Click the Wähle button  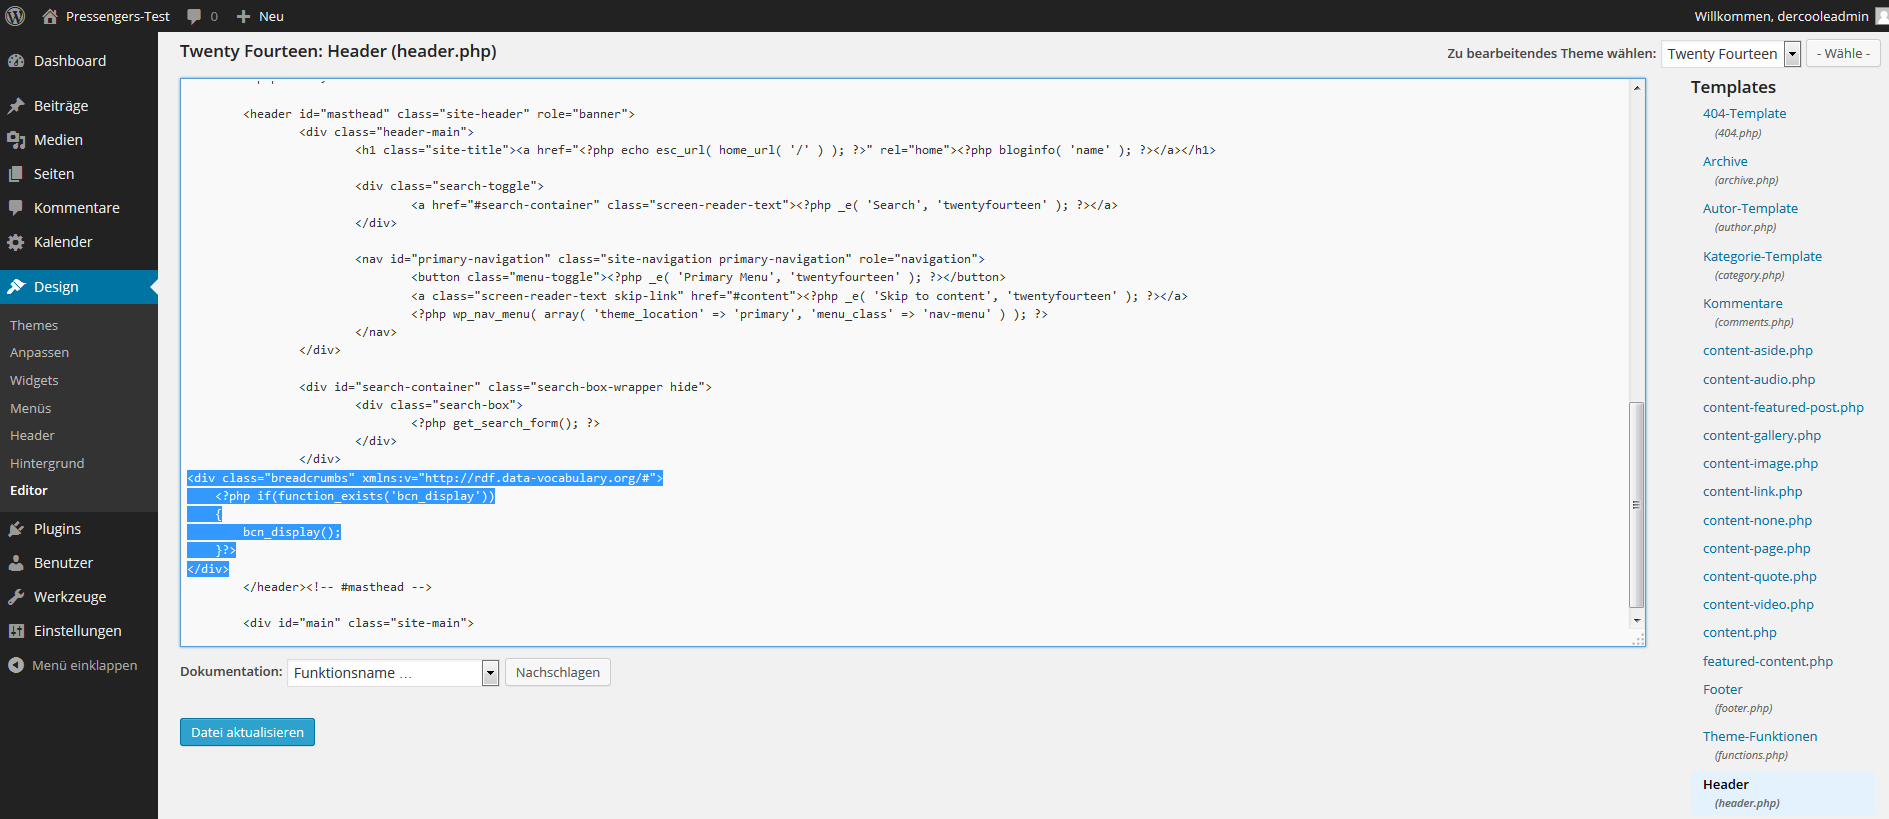1843,53
